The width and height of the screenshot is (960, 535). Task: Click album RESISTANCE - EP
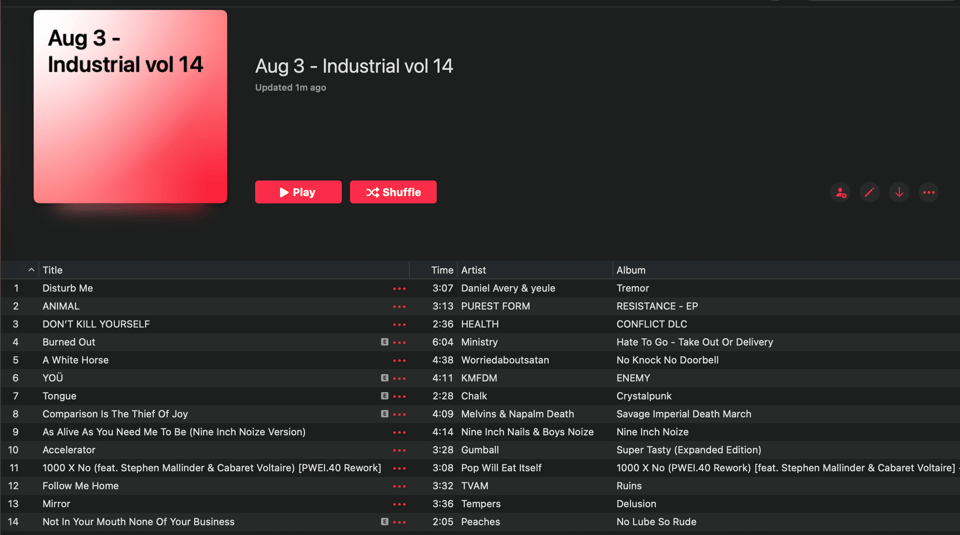tap(657, 306)
